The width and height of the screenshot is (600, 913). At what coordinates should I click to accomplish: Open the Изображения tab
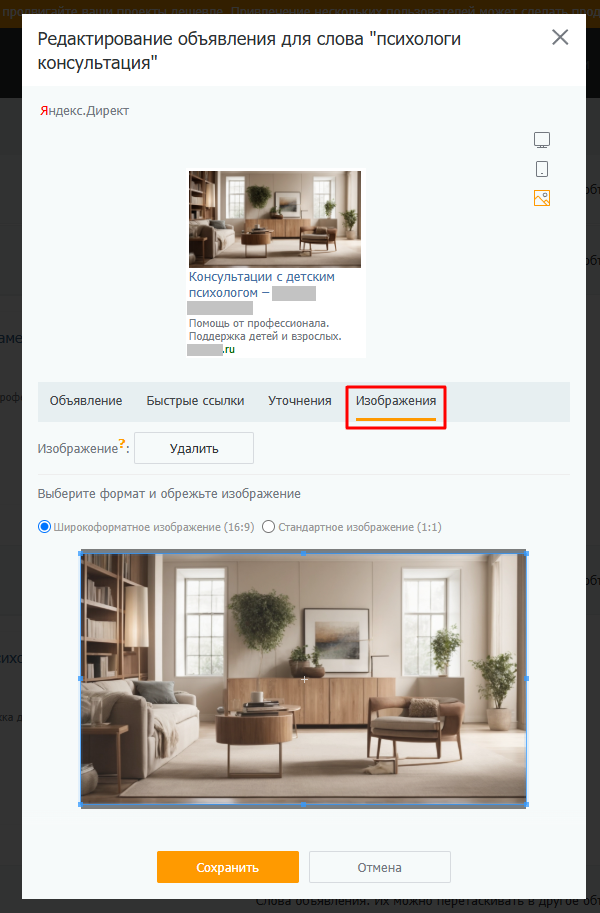396,401
